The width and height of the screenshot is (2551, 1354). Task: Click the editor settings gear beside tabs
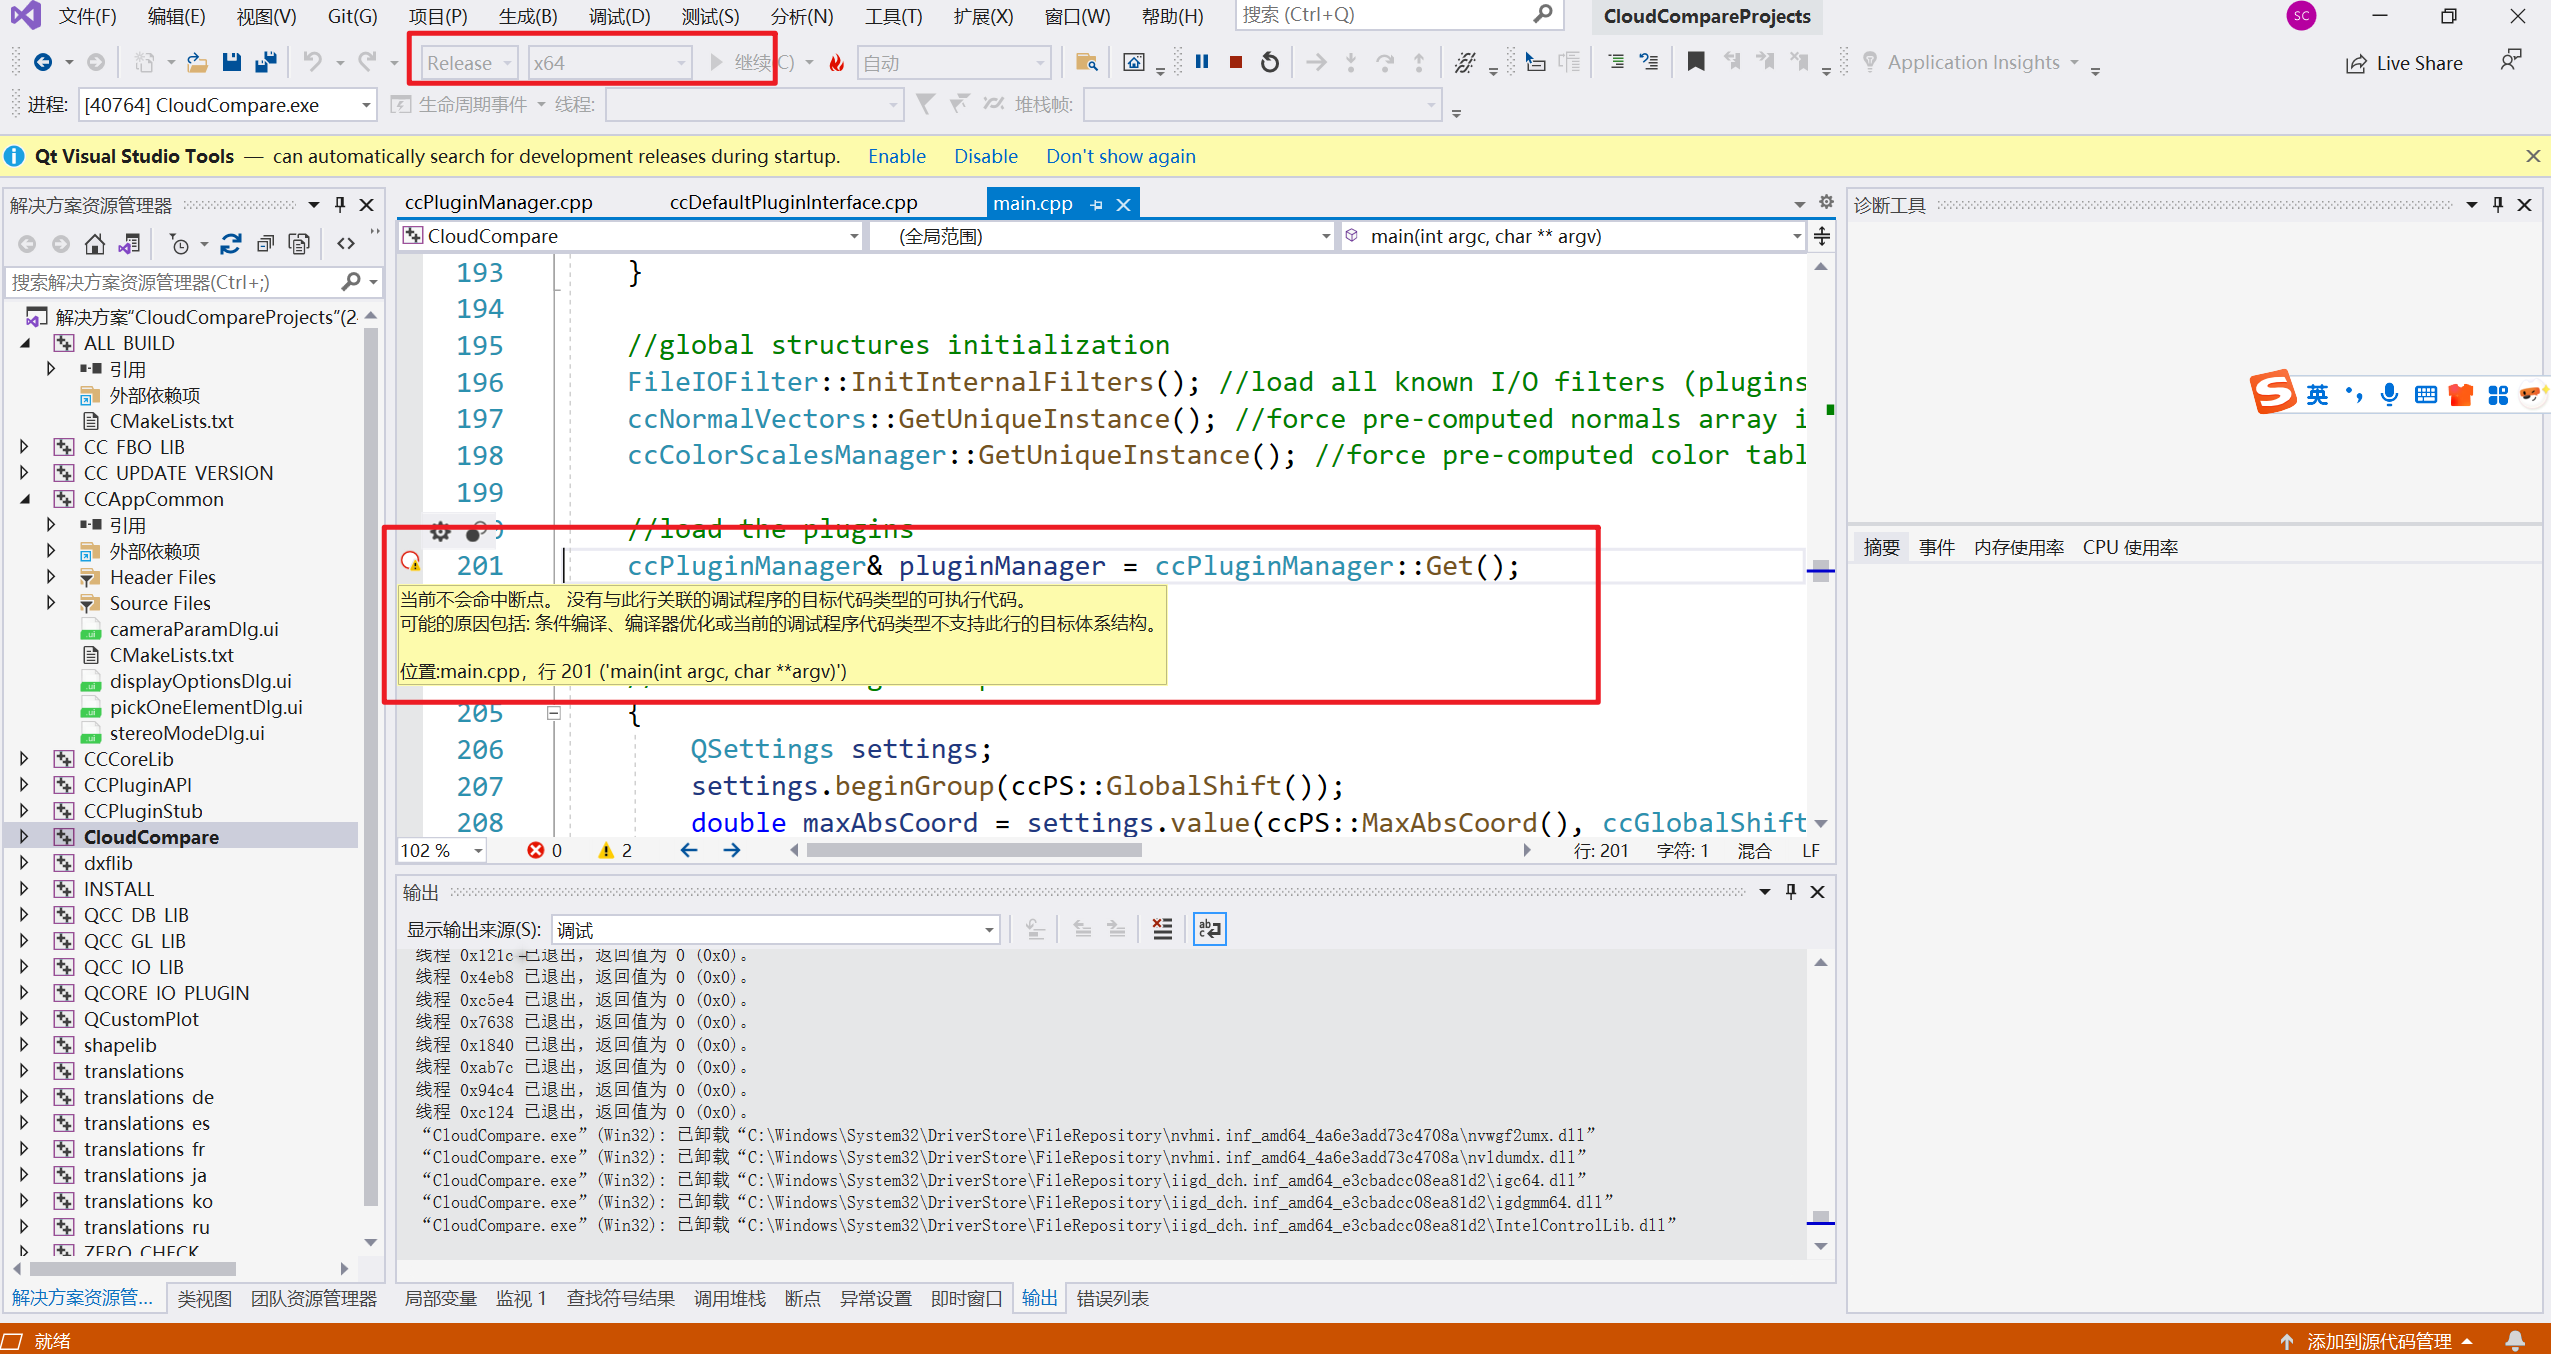(1826, 202)
